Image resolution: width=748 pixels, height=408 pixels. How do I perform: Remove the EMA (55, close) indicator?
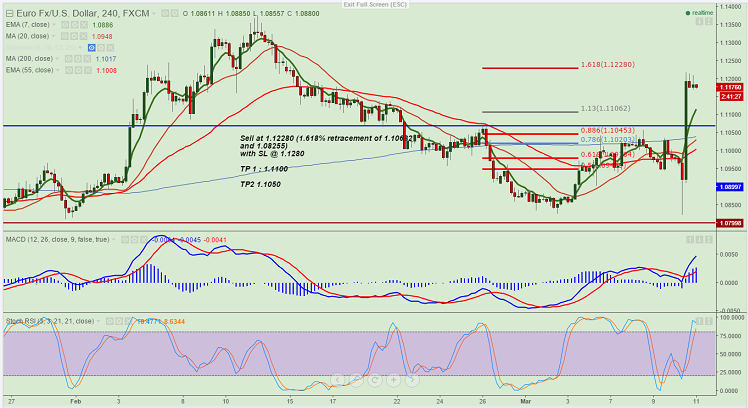(87, 70)
